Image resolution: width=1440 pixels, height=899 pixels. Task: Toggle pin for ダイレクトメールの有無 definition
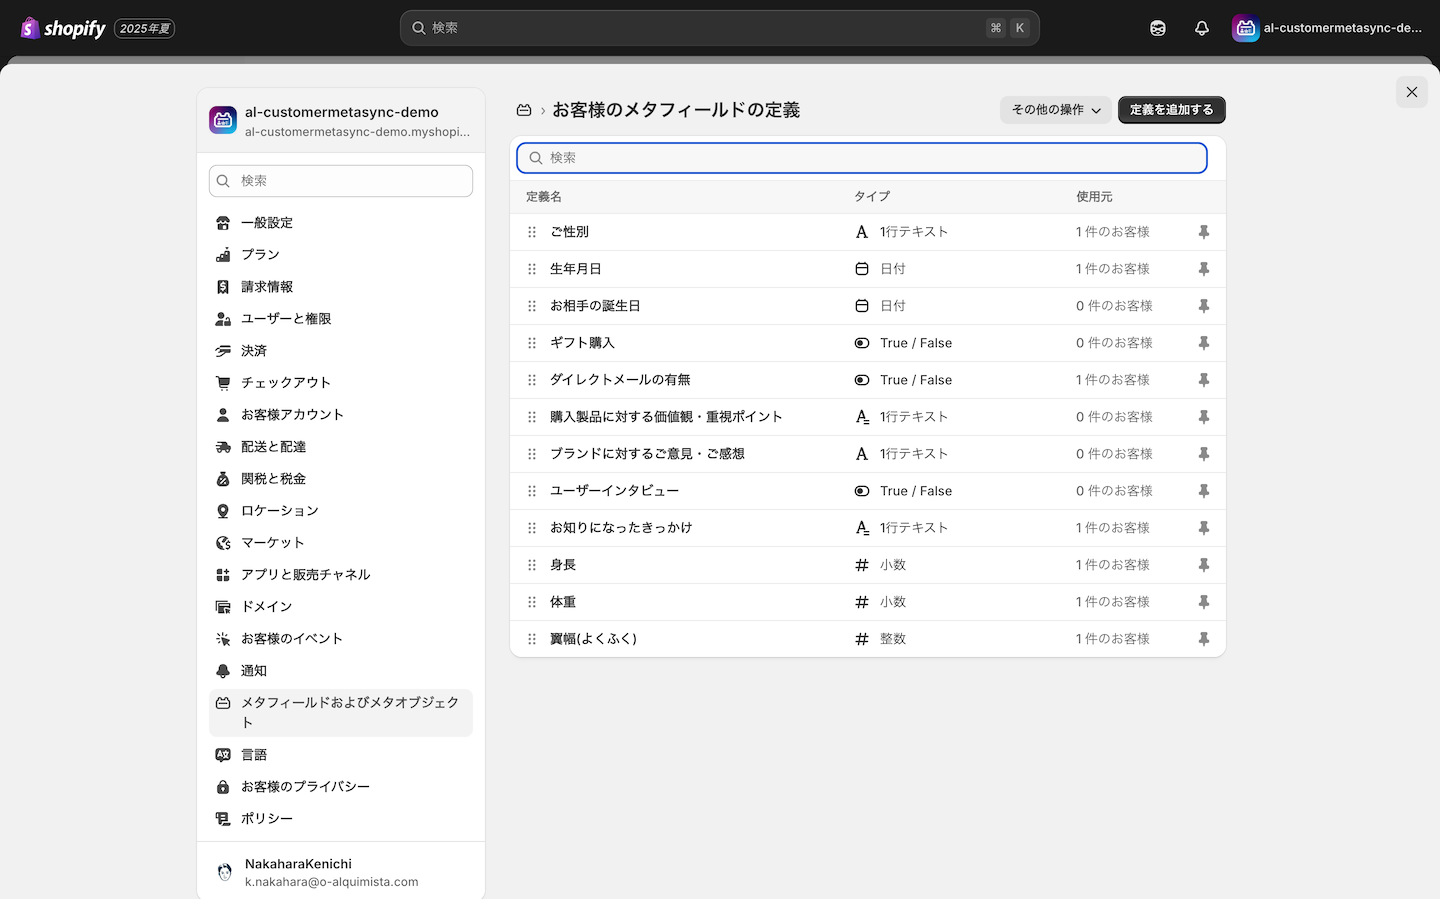pos(1204,380)
